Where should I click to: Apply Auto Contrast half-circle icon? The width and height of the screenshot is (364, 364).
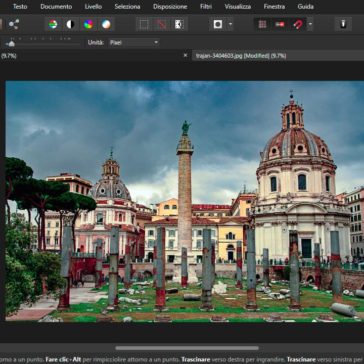coord(70,24)
